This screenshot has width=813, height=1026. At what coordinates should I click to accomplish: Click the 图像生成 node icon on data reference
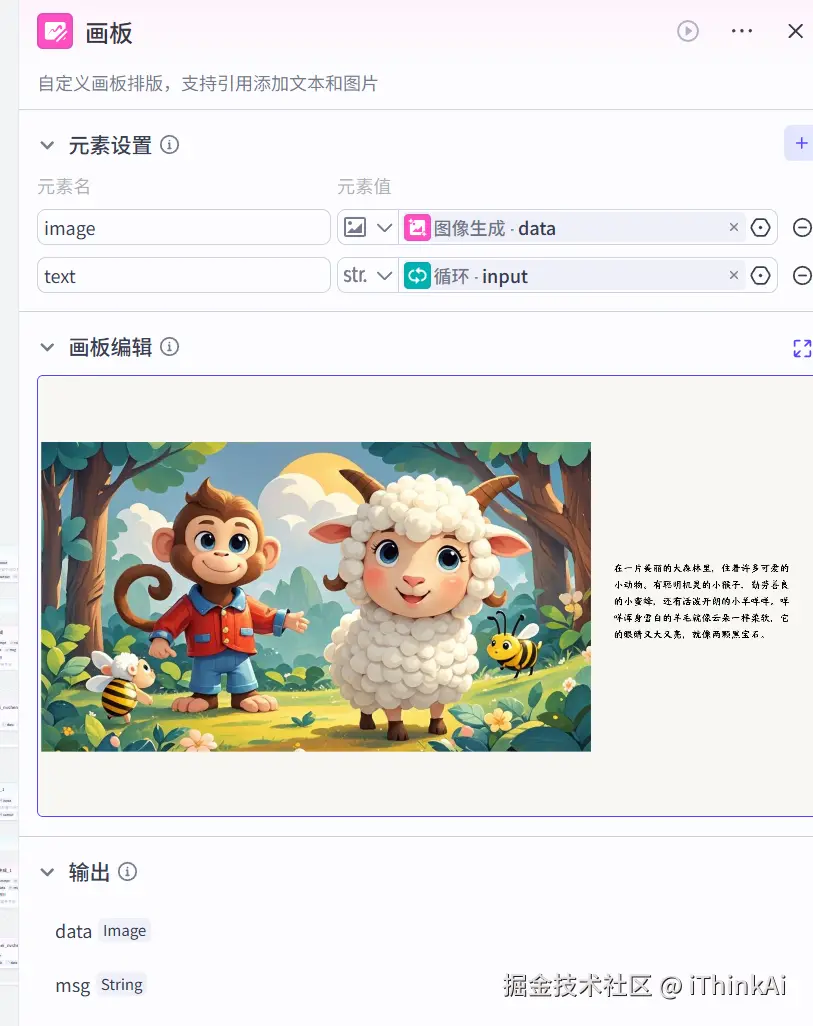(417, 227)
